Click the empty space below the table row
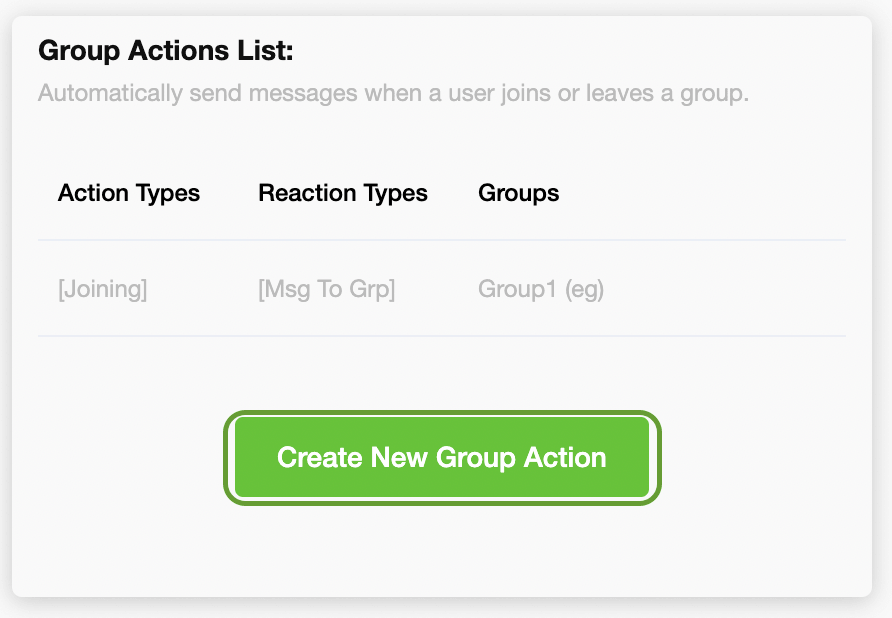This screenshot has width=892, height=618. 440,370
